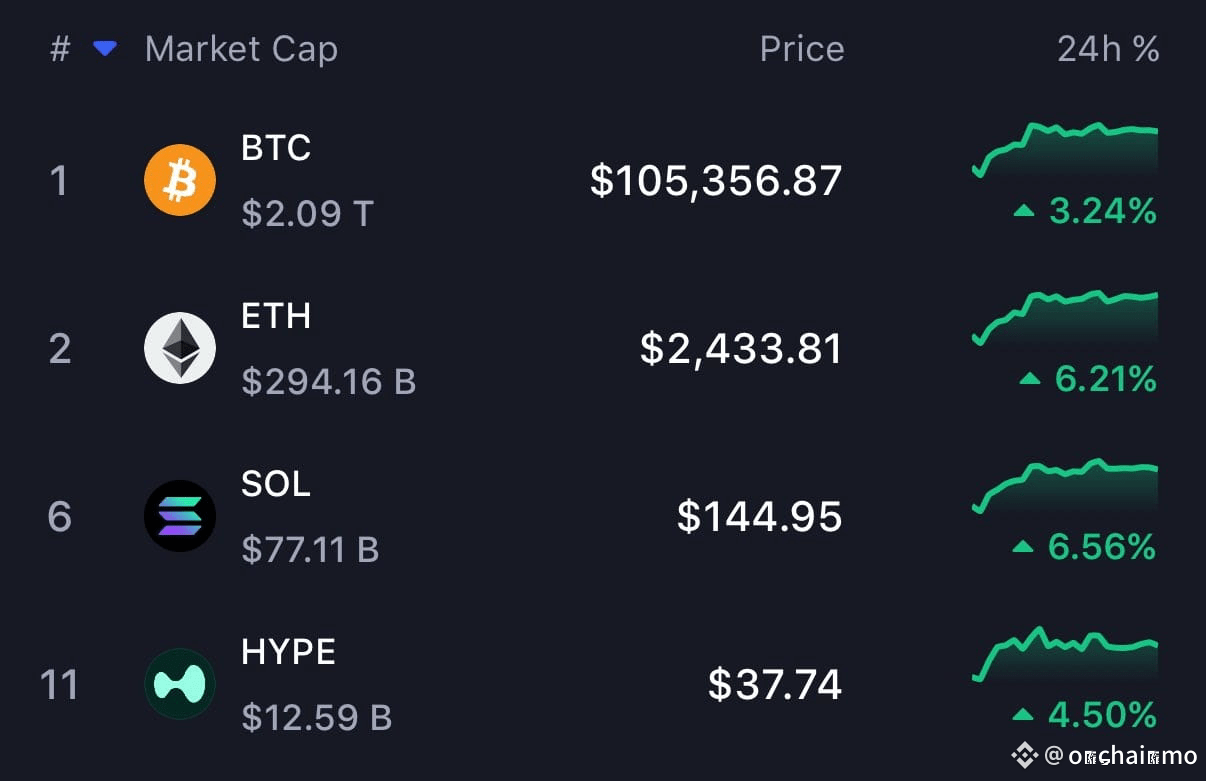
Task: Open the HYPE teal logo icon
Action: 180,684
